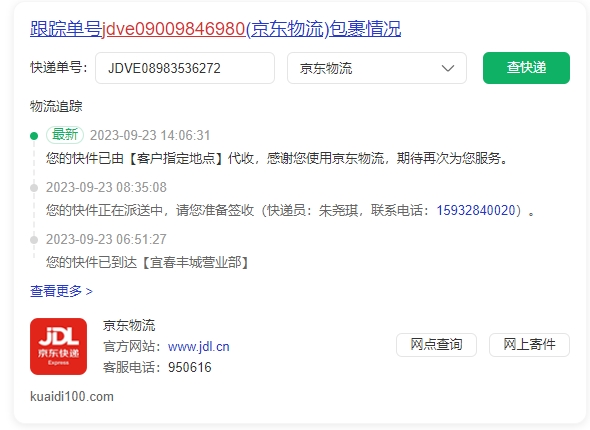This screenshot has height=430, width=590.
Task: Click the 网上寄件 button
Action: click(x=529, y=345)
